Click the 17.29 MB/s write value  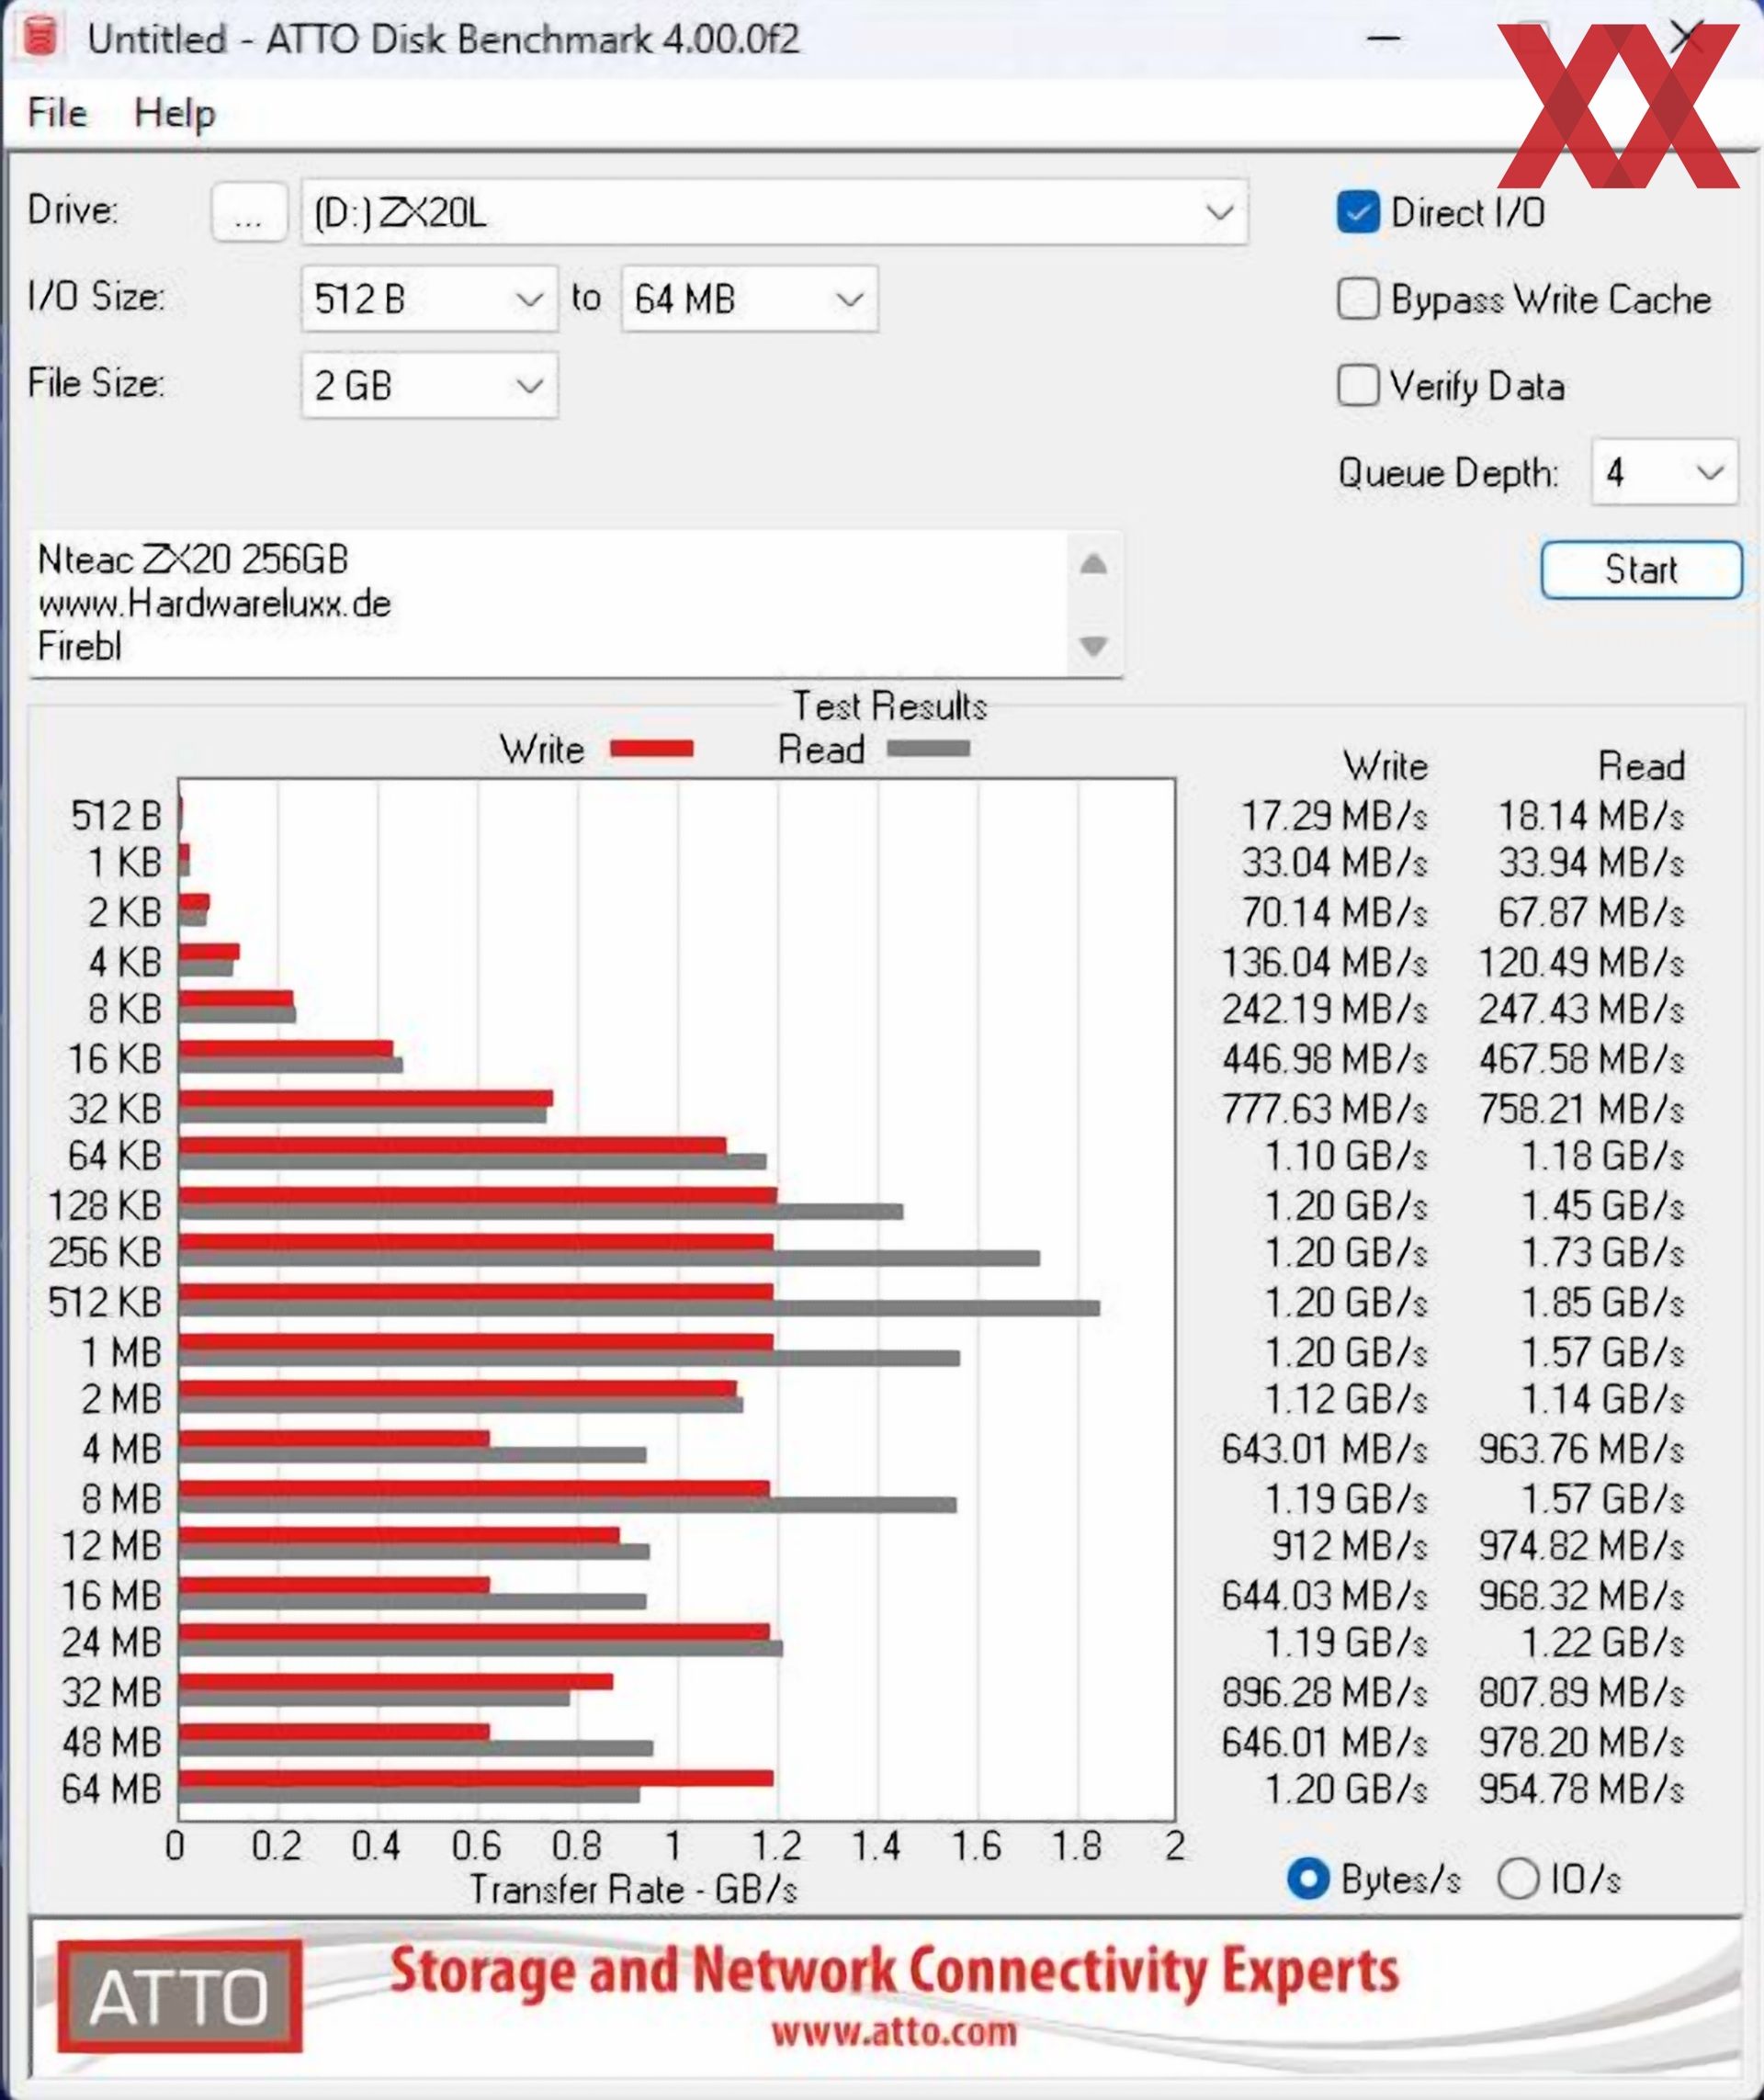1333,815
